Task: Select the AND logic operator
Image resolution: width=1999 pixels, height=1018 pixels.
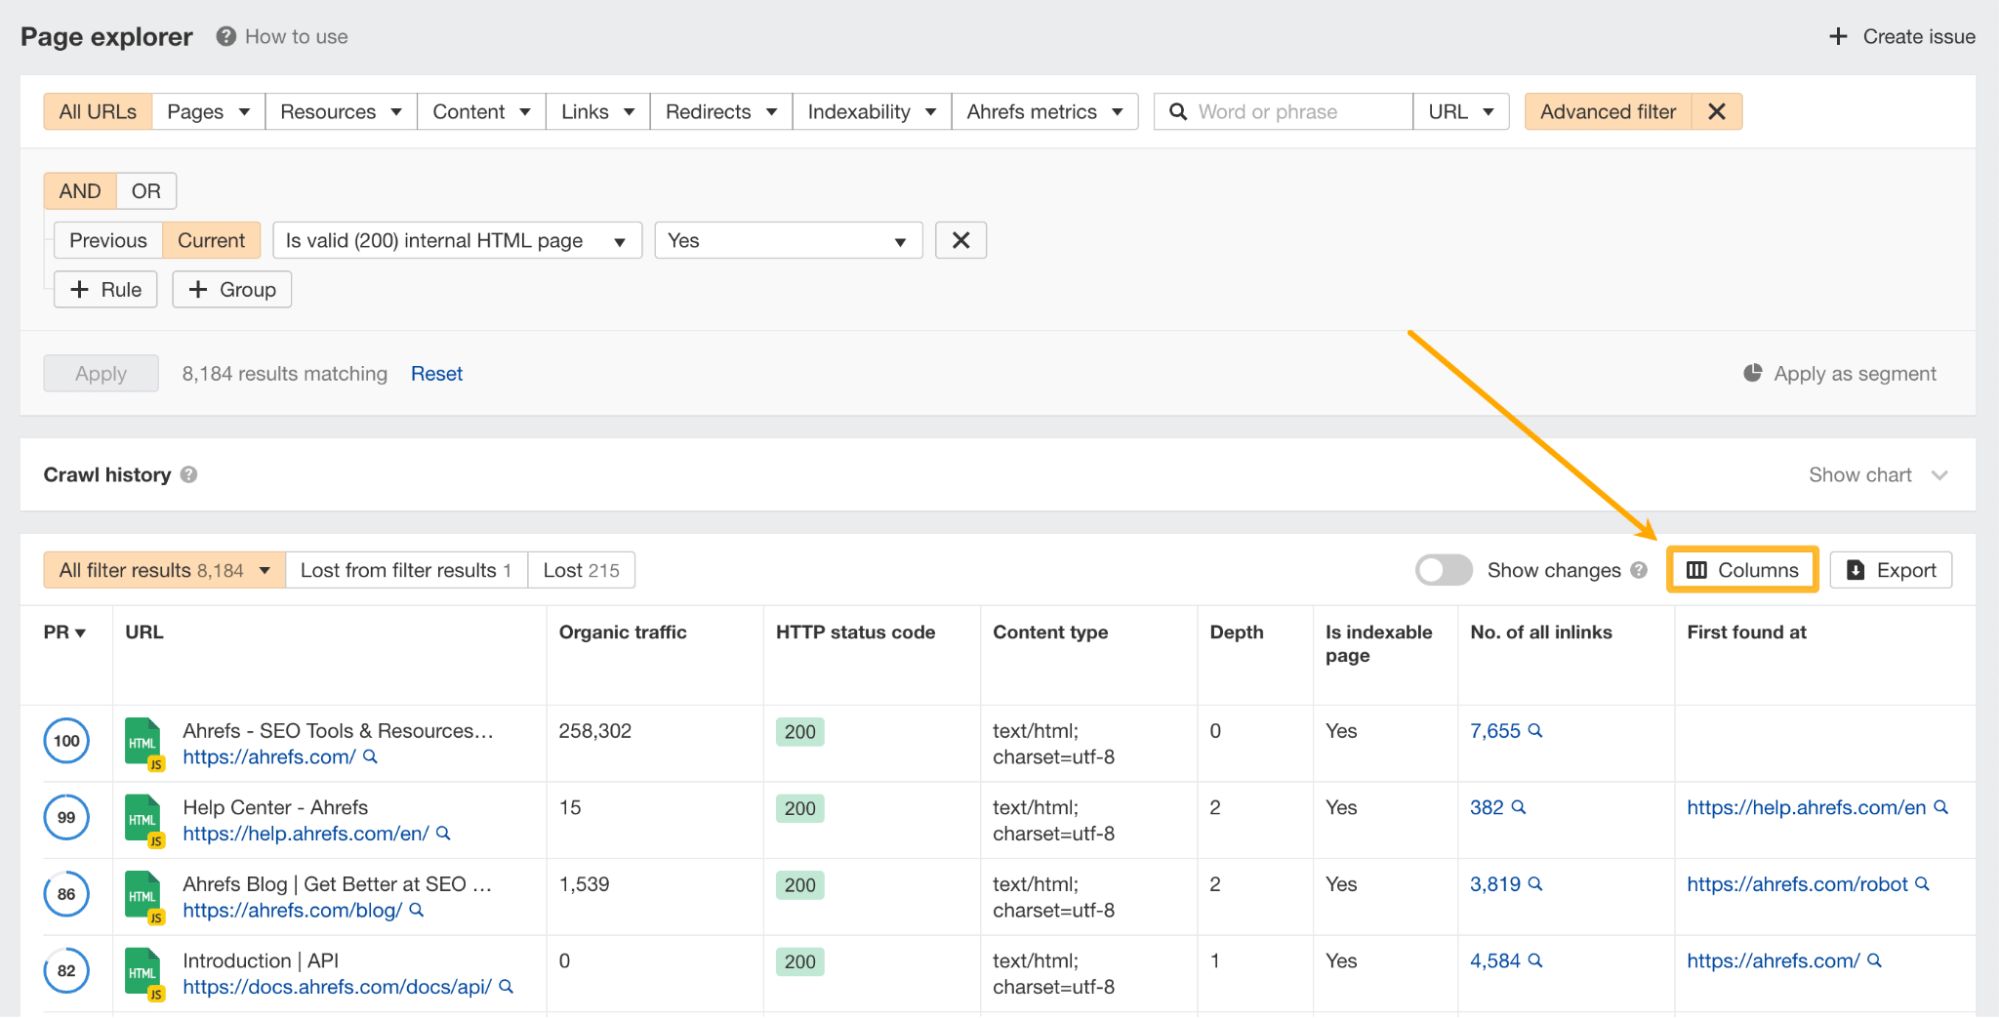Action: (80, 191)
